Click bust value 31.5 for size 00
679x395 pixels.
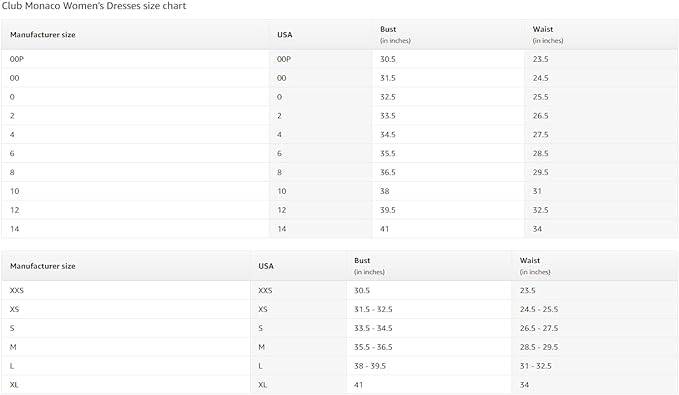click(x=388, y=78)
